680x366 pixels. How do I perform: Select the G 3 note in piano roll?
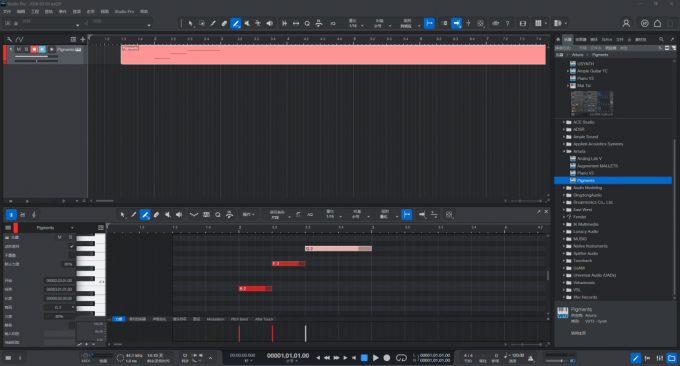[x=338, y=248]
